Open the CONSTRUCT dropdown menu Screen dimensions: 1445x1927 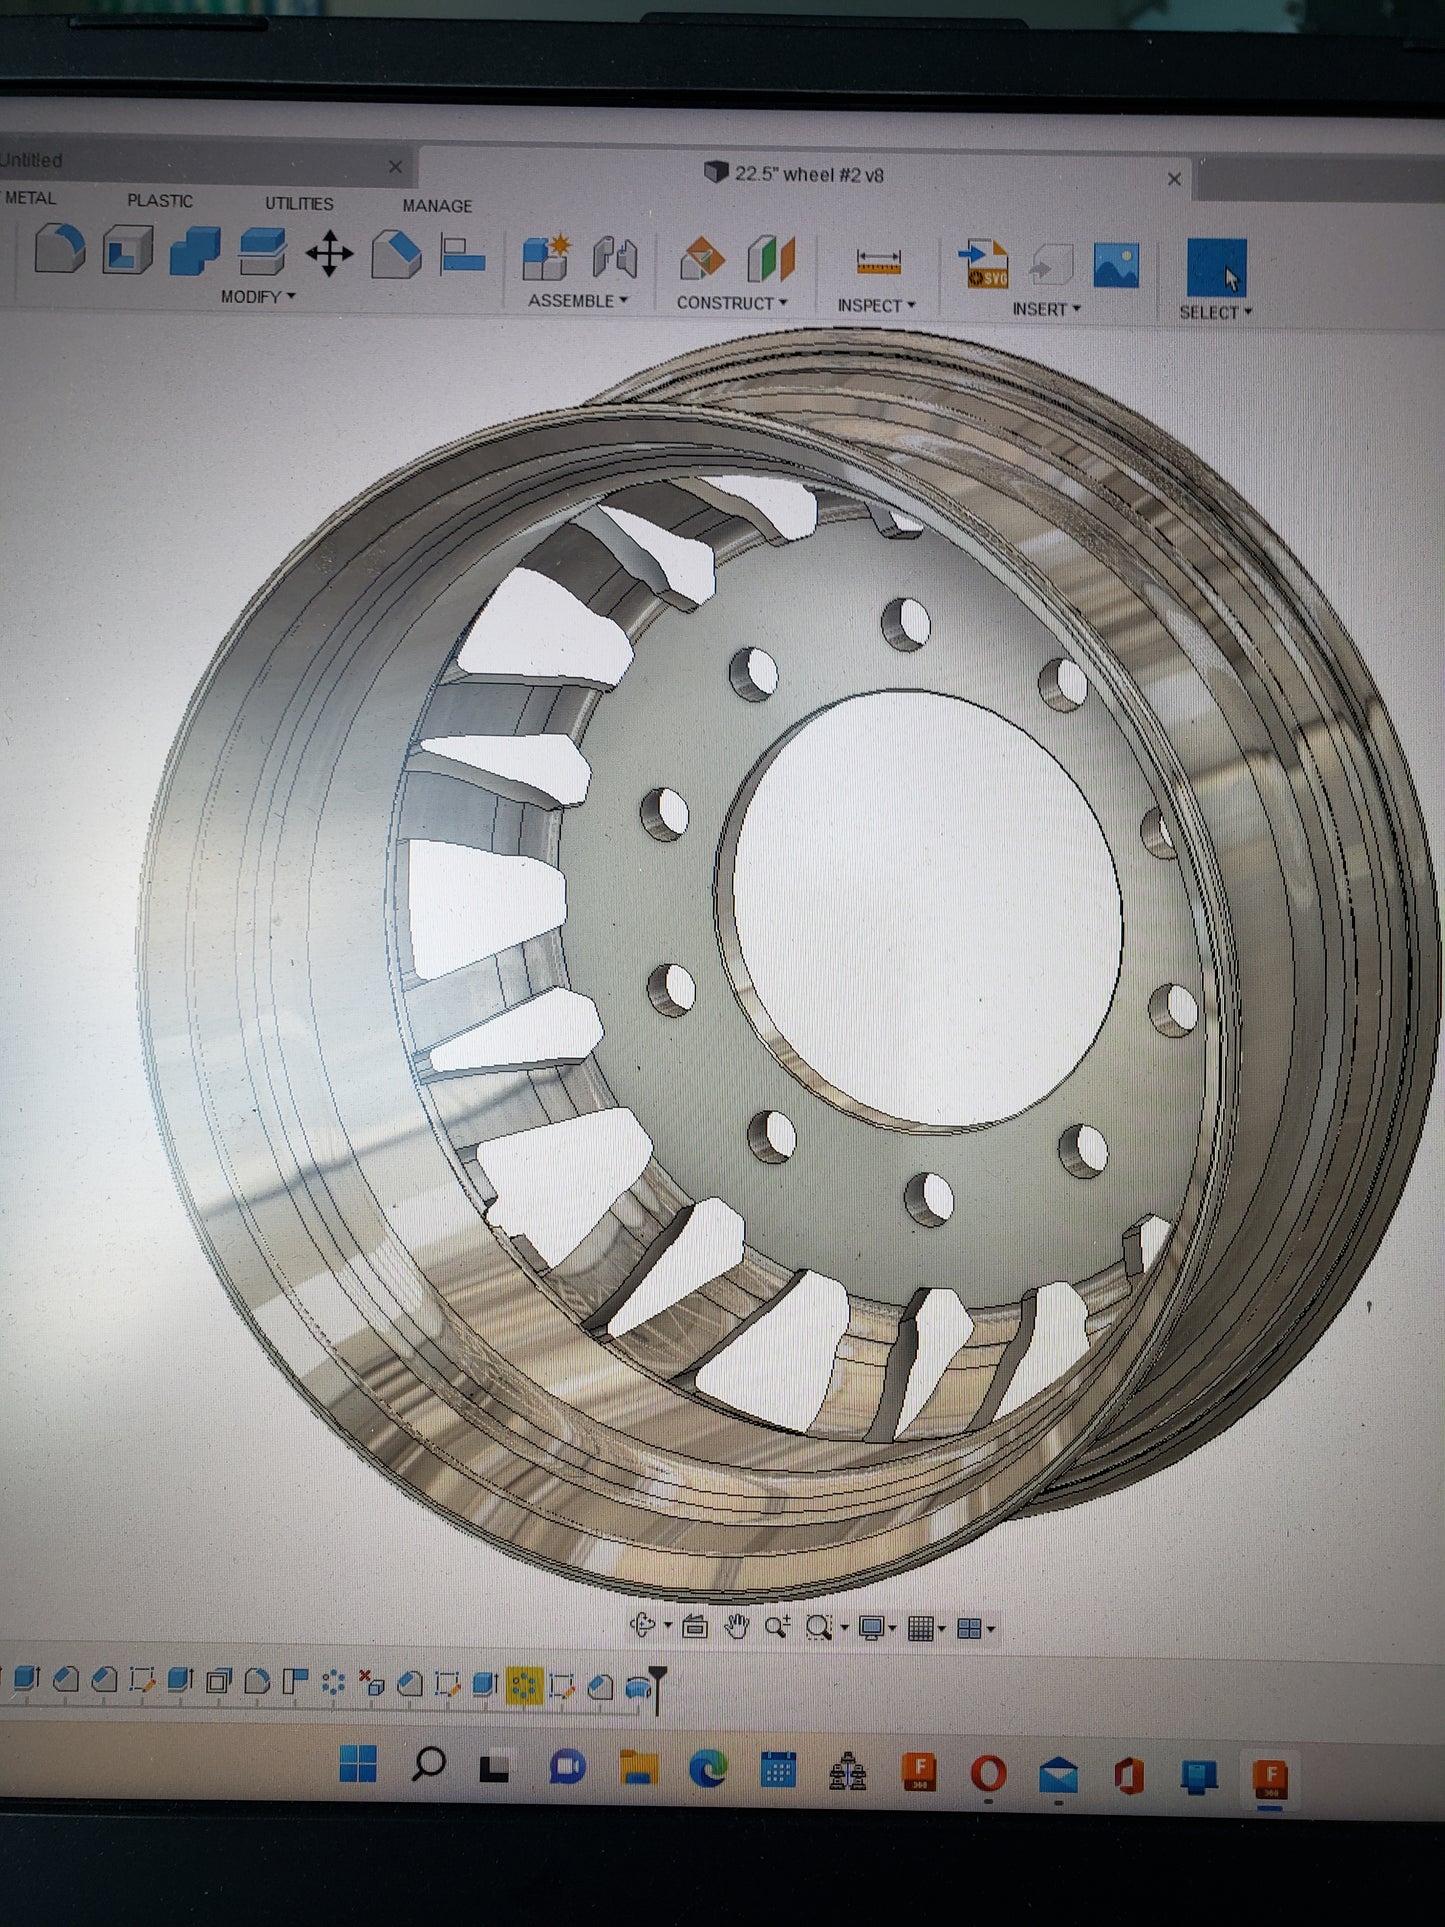[732, 303]
